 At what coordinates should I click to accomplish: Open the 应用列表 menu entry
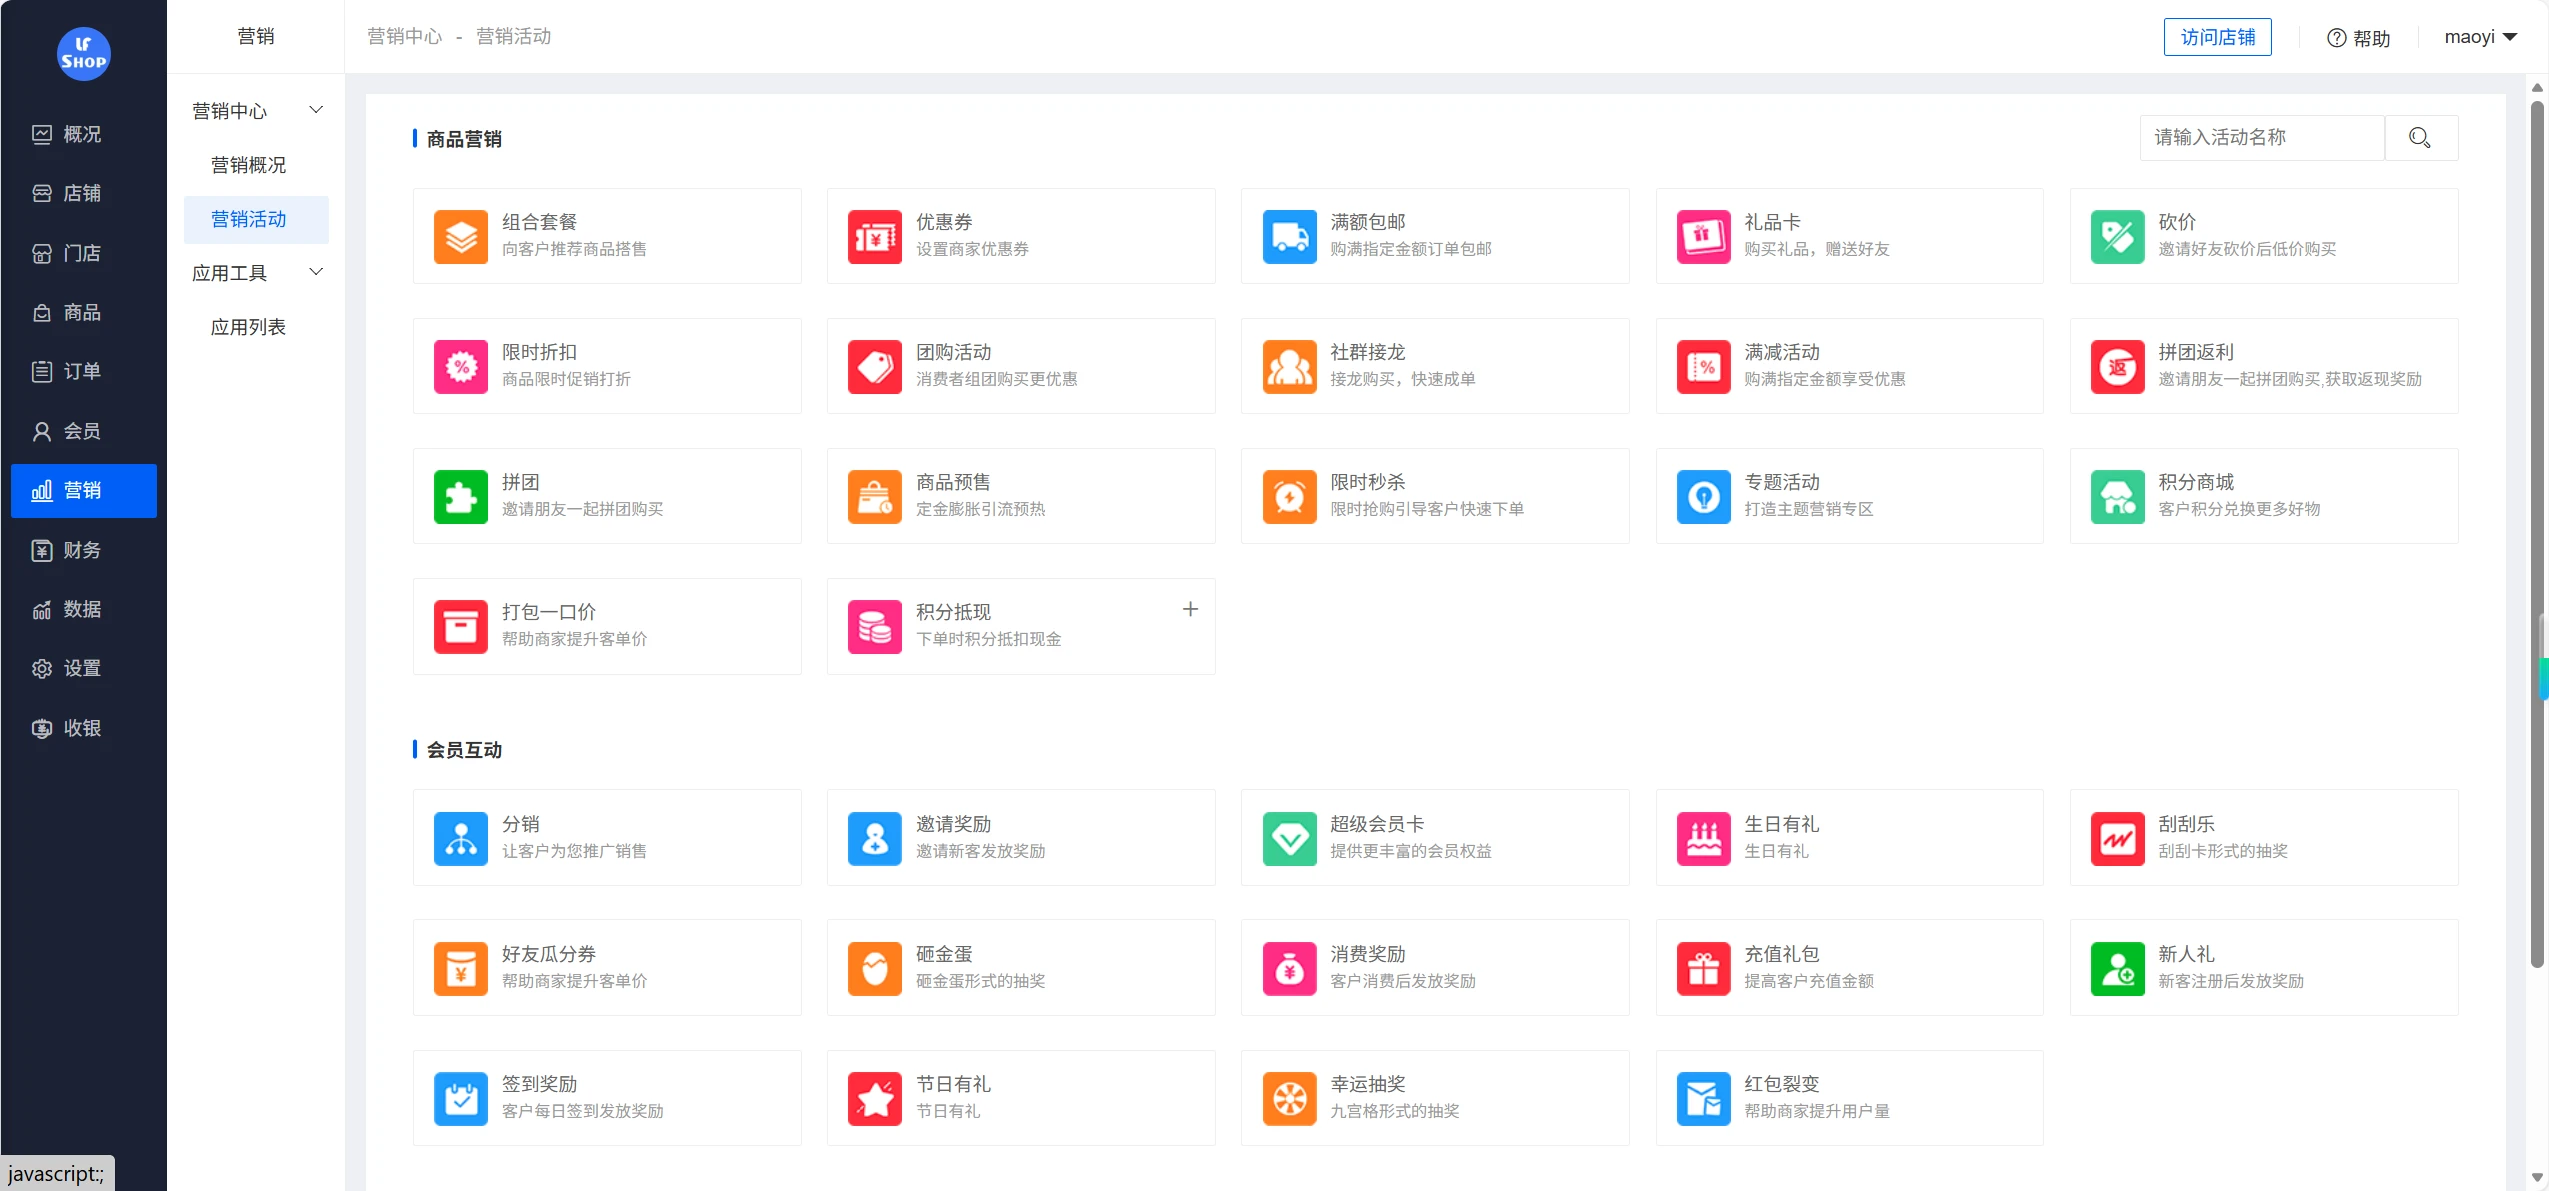[x=249, y=326]
